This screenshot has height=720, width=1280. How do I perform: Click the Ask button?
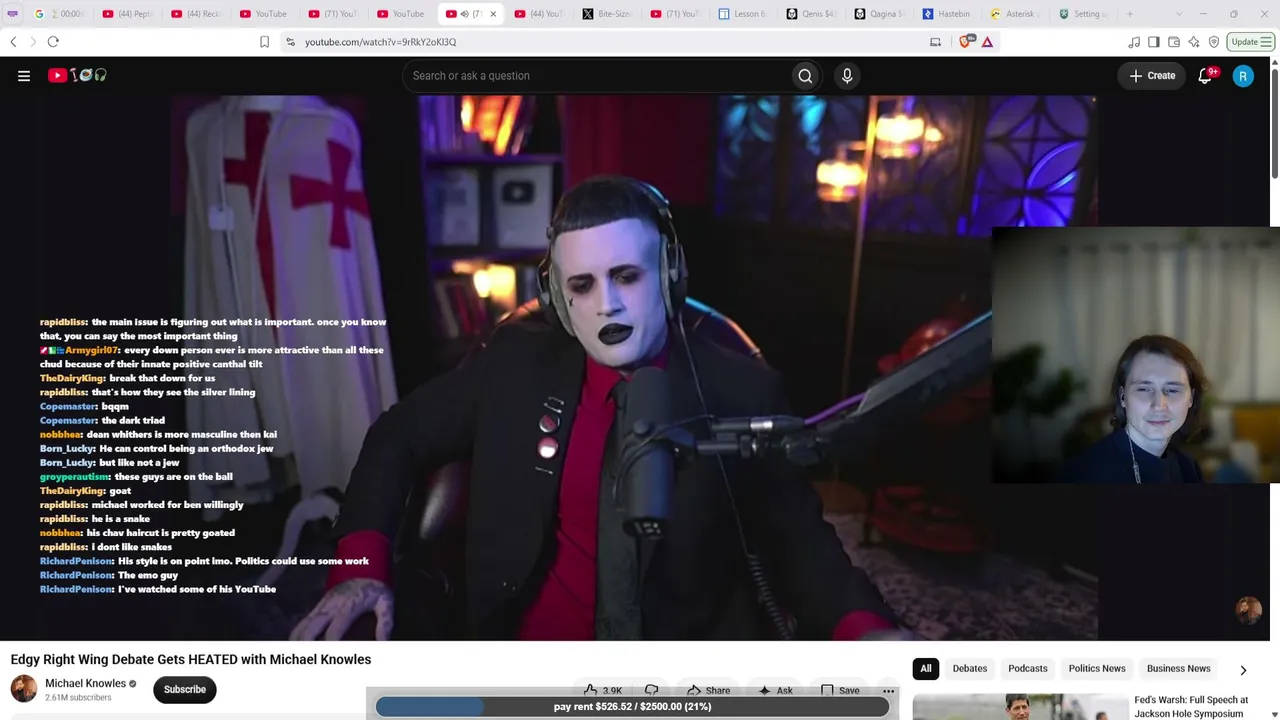pyautogui.click(x=775, y=690)
